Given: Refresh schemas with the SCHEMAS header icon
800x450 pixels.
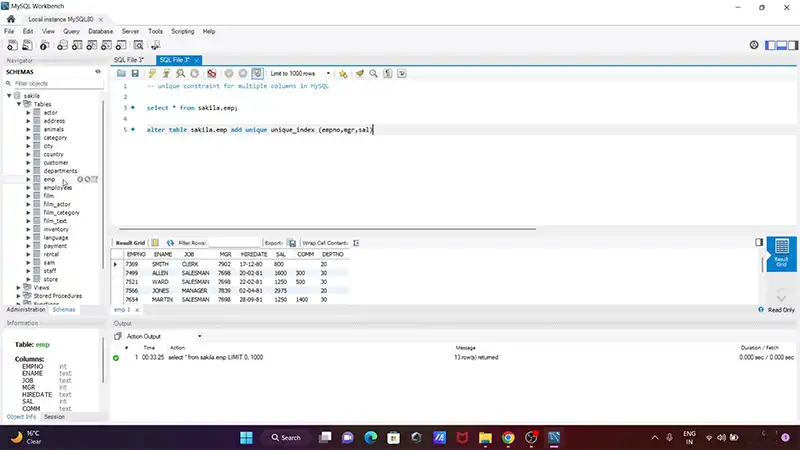Looking at the screenshot, I should [x=98, y=72].
